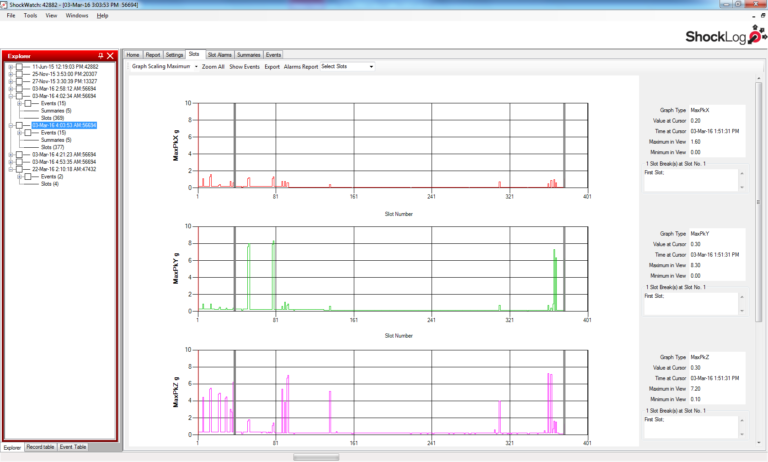The height and width of the screenshot is (462, 768).
Task: Switch to the Slot Alarms tab
Action: pyautogui.click(x=219, y=55)
